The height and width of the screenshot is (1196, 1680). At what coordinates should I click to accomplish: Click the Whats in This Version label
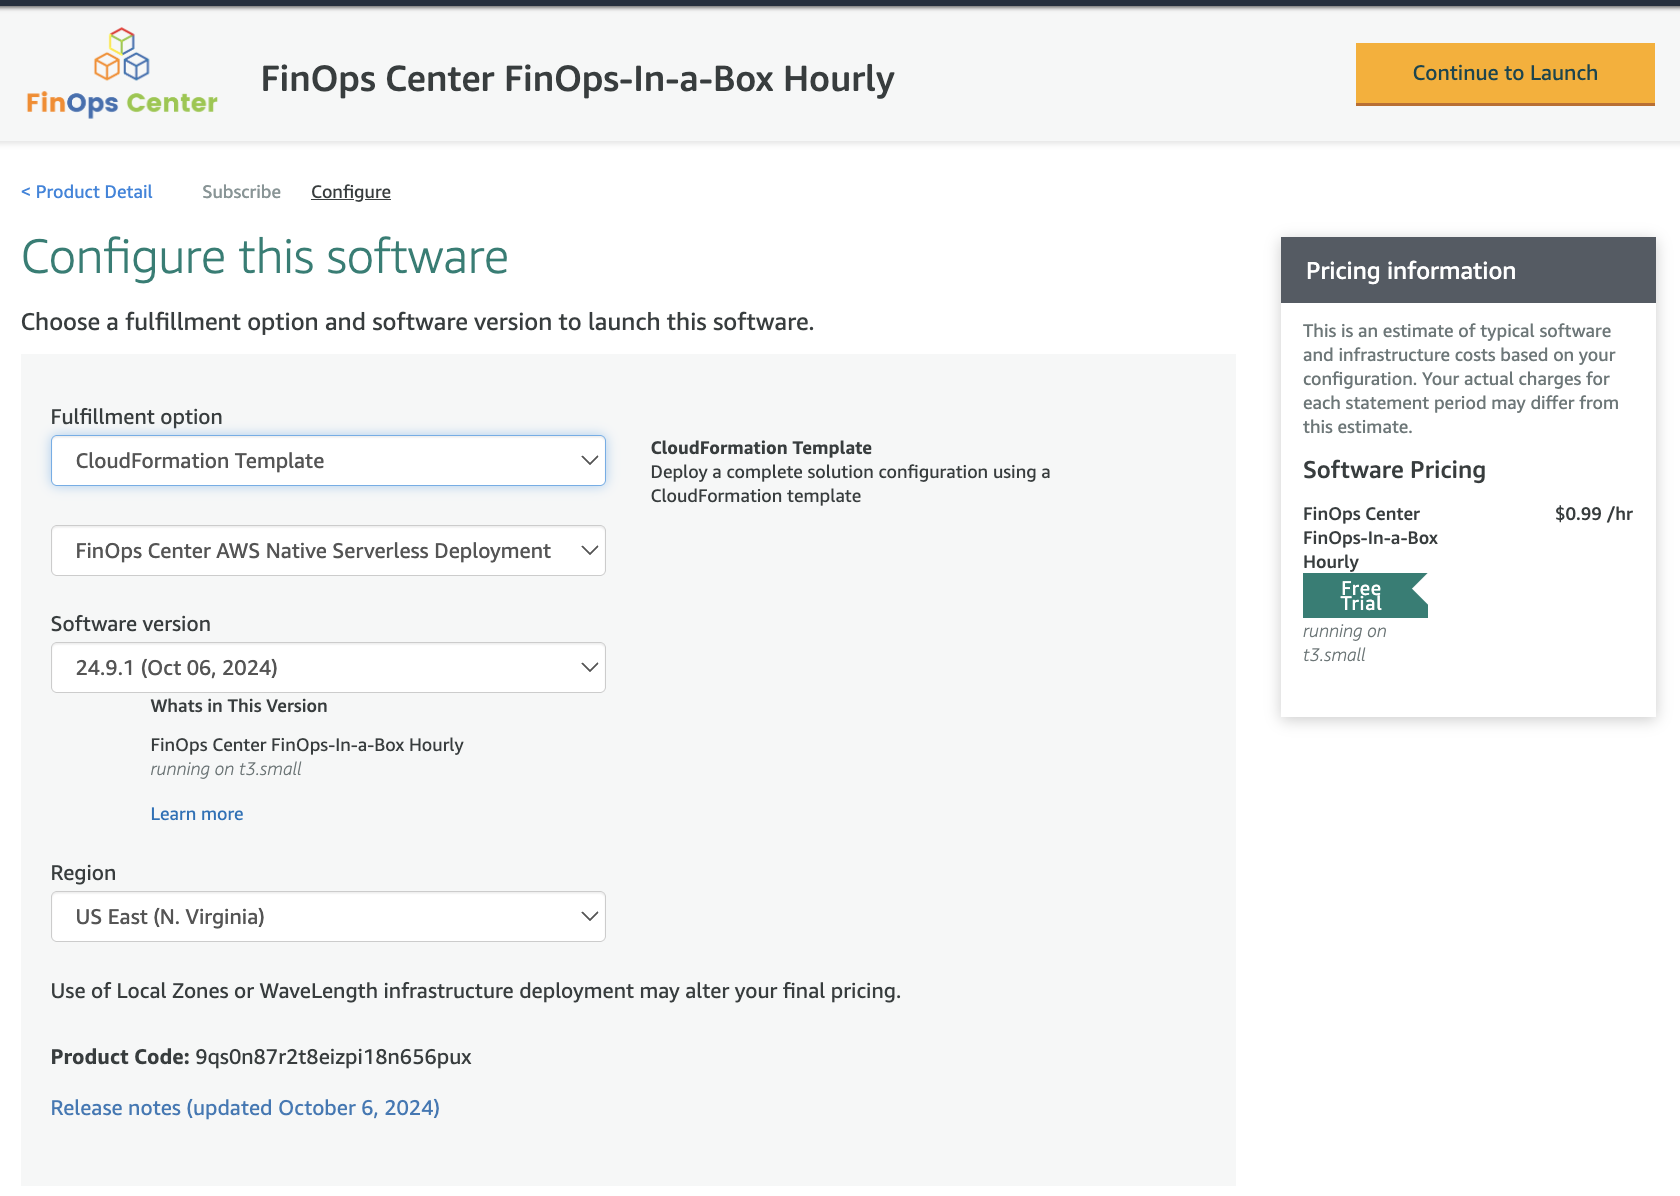pos(239,706)
